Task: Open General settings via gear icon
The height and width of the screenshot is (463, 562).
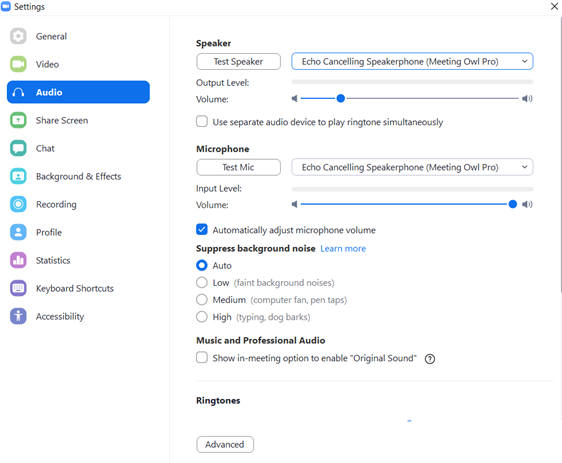Action: point(18,36)
